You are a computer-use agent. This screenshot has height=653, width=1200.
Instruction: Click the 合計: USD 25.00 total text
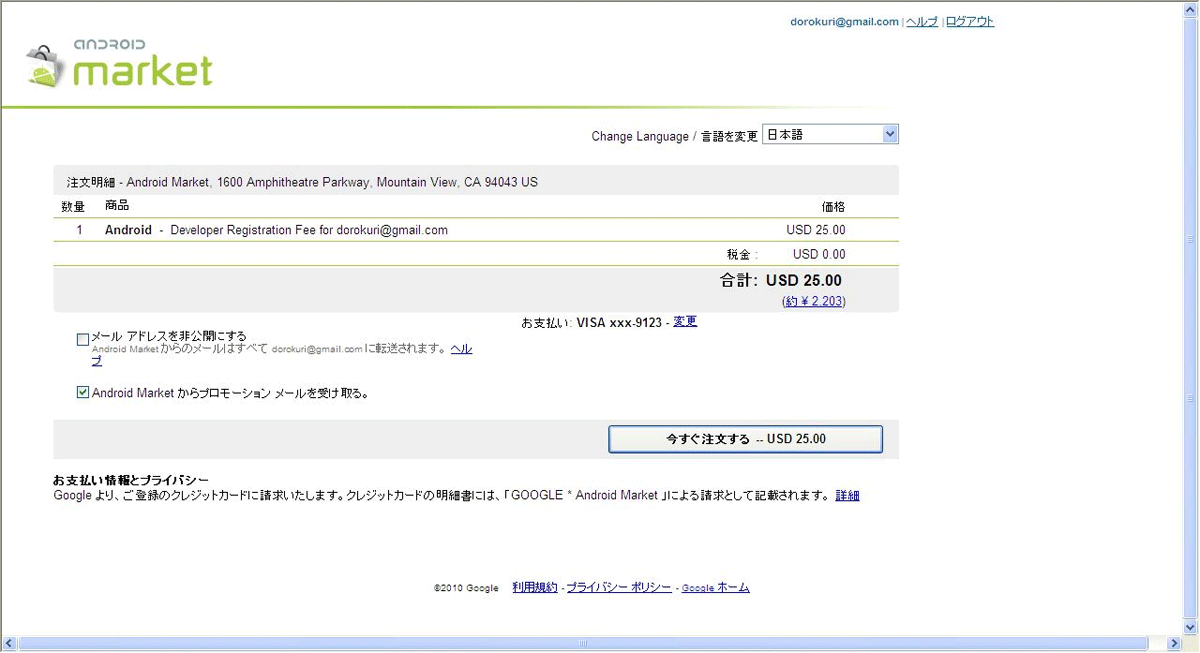coord(781,281)
